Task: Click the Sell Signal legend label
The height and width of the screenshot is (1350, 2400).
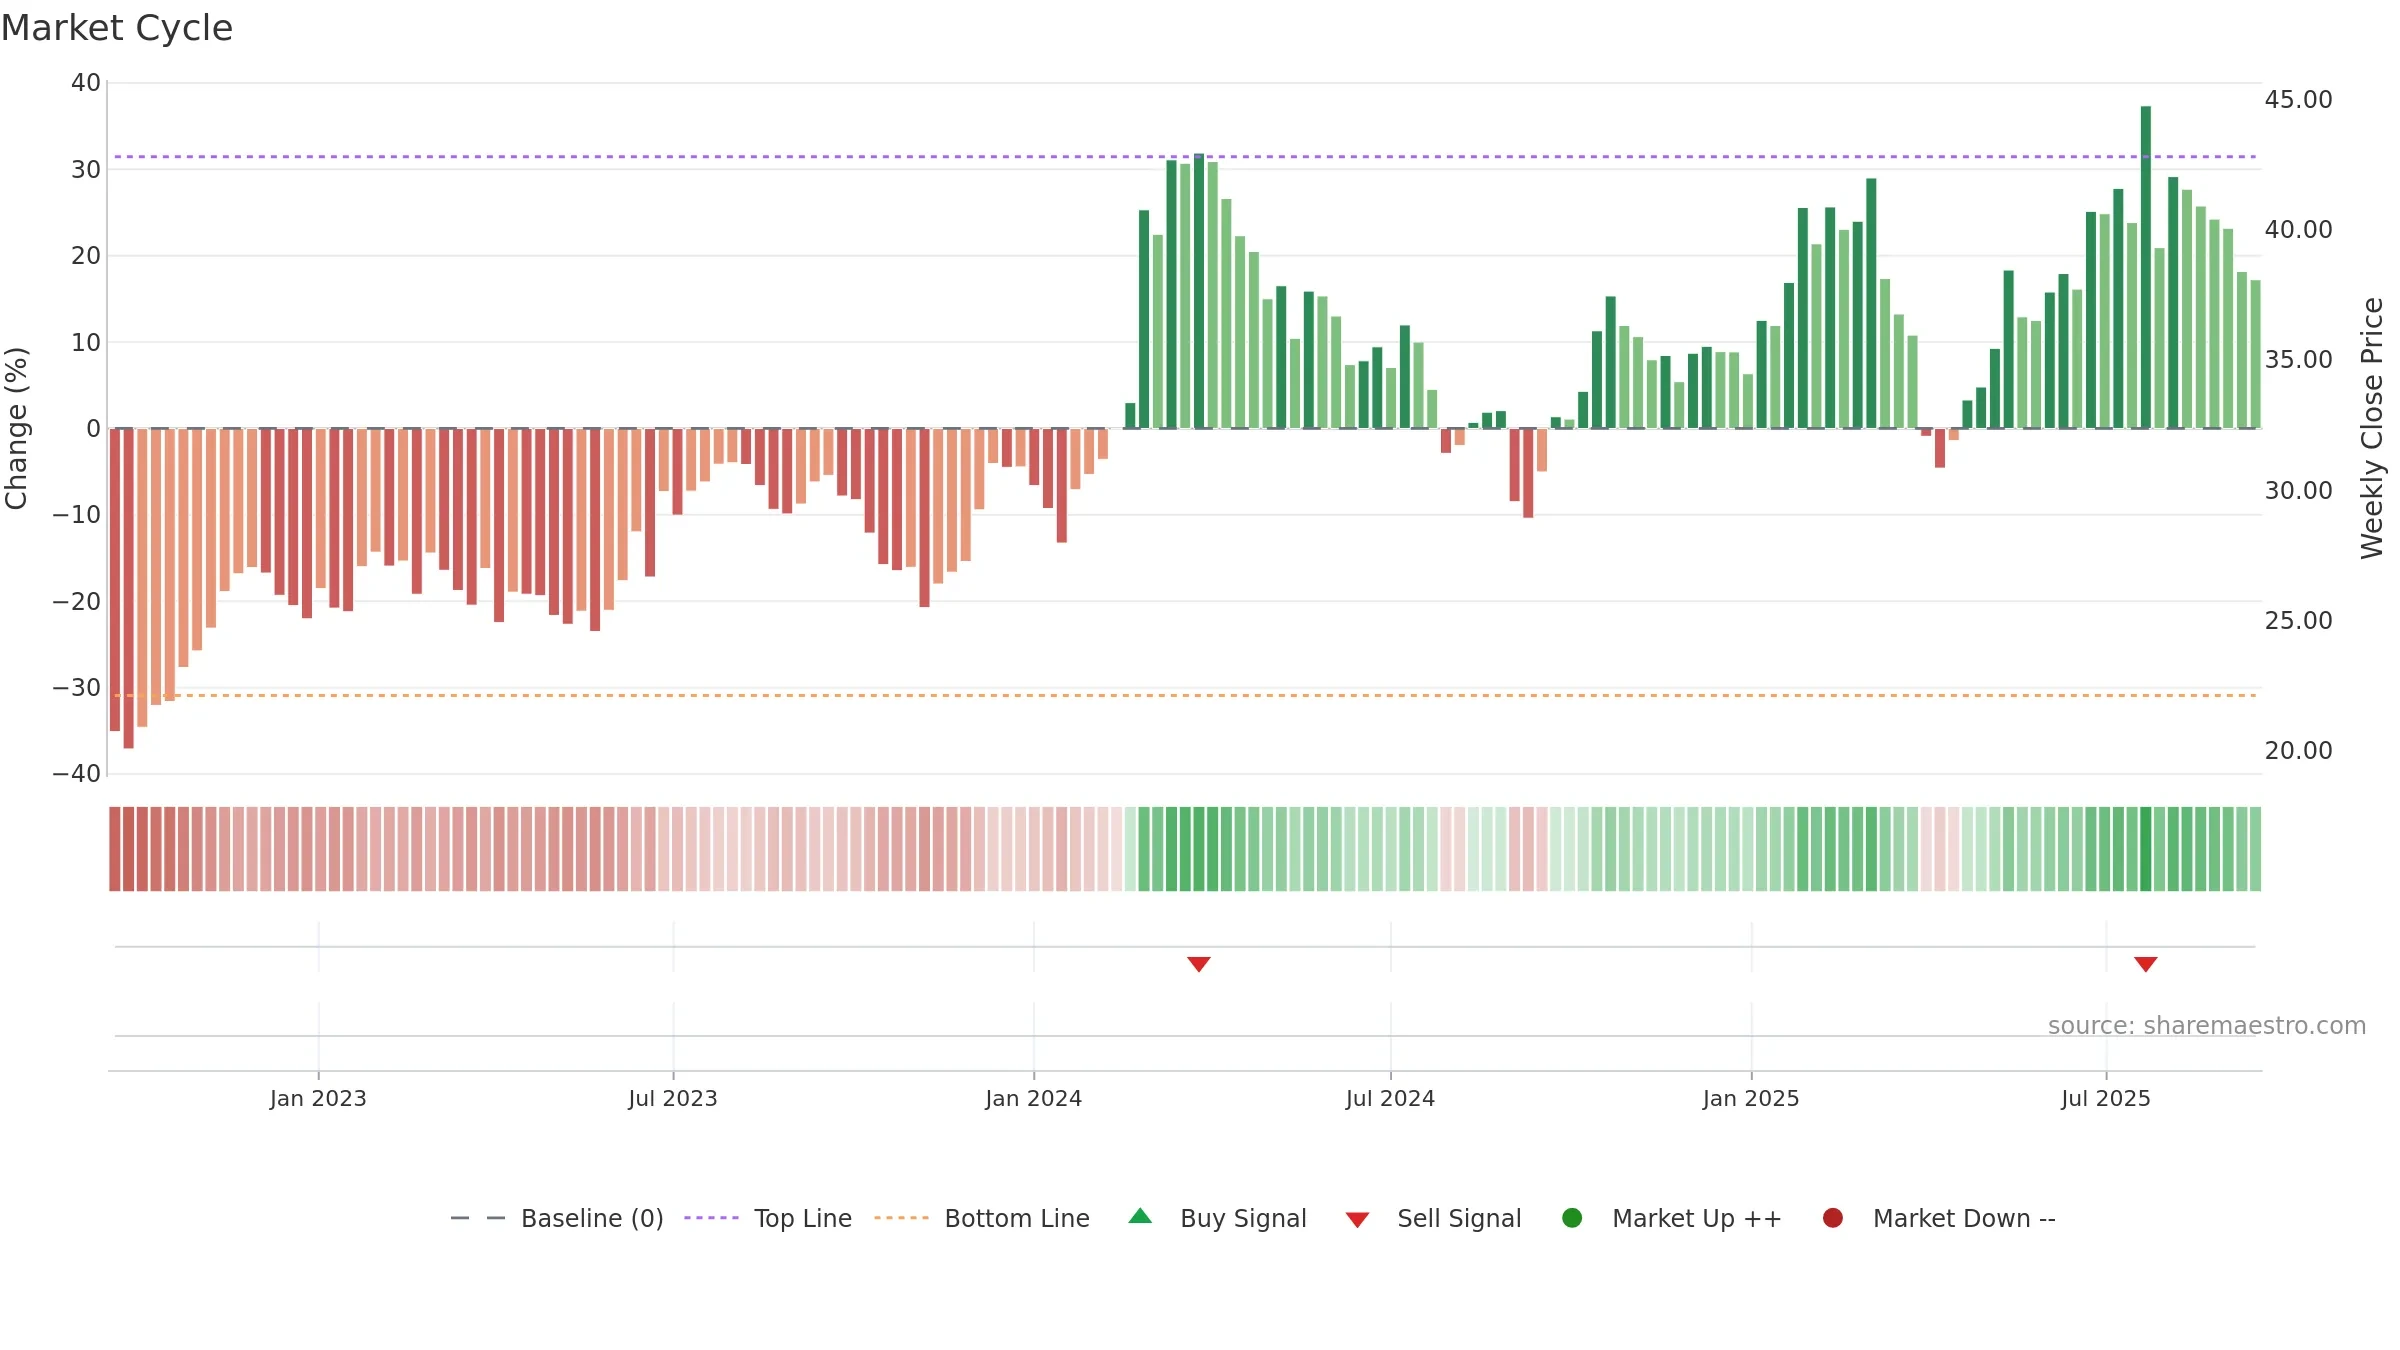Action: pyautogui.click(x=1459, y=1218)
